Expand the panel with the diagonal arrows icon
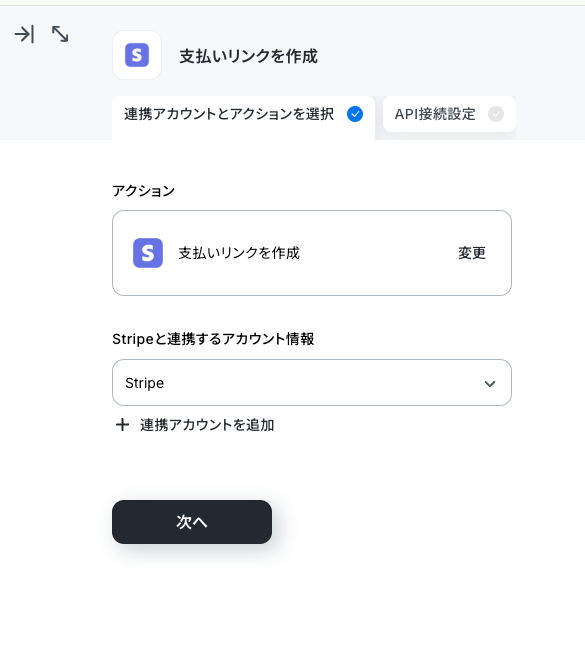The image size is (585, 662). (60, 34)
